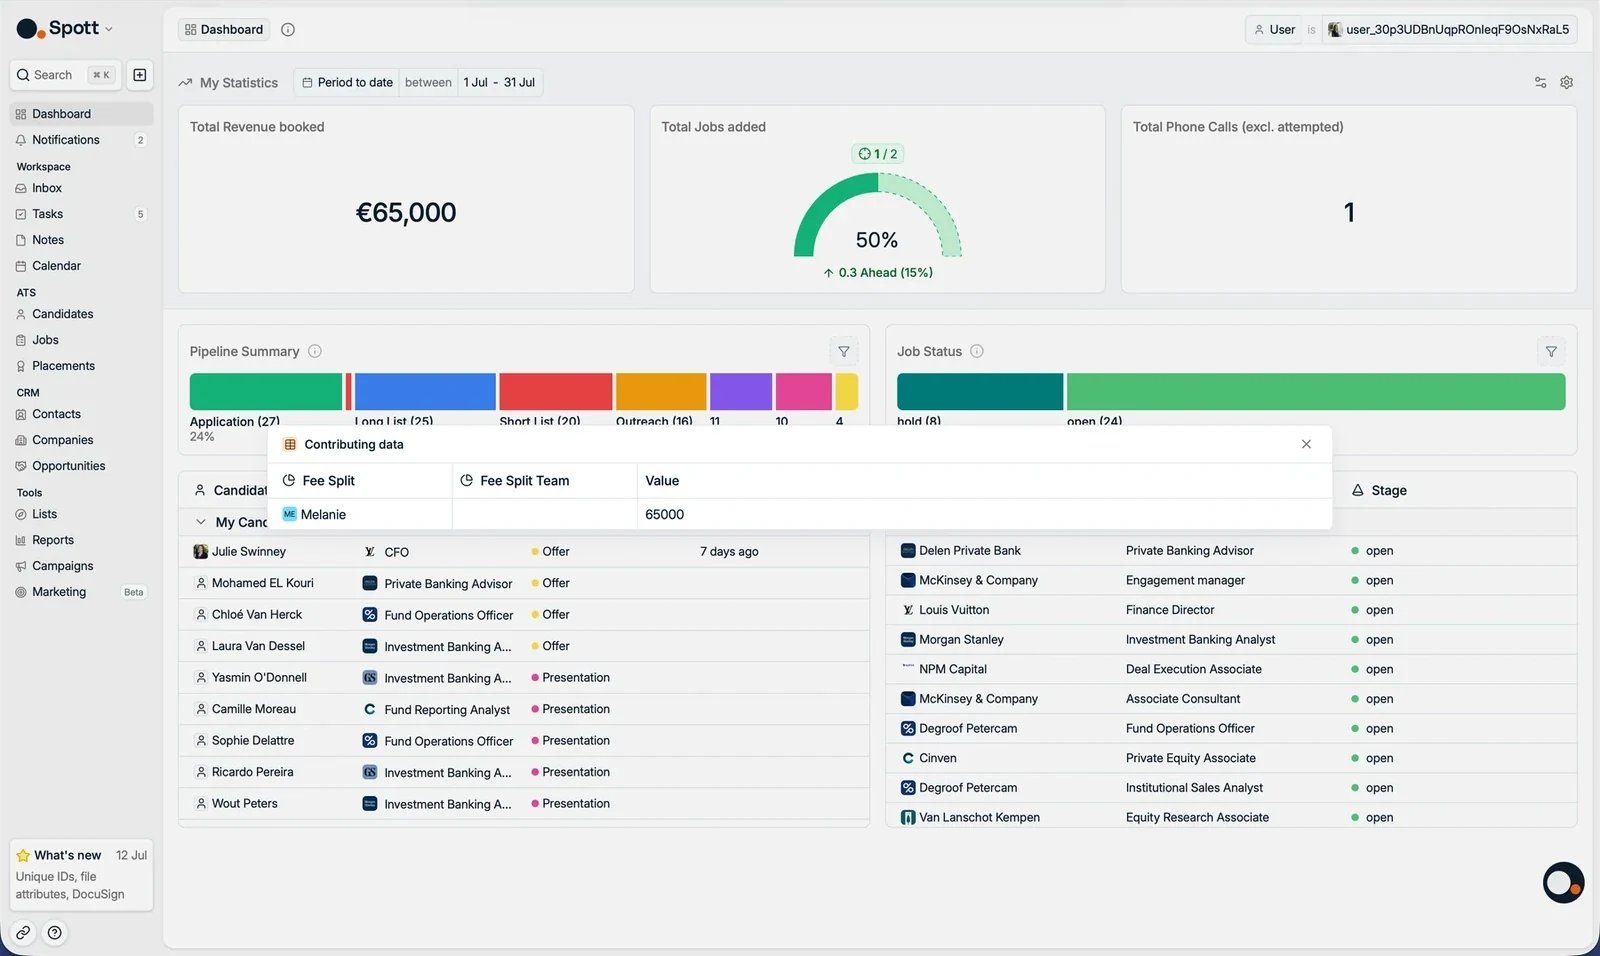Click the red Short List pipeline segment
1600x956 pixels.
556,392
